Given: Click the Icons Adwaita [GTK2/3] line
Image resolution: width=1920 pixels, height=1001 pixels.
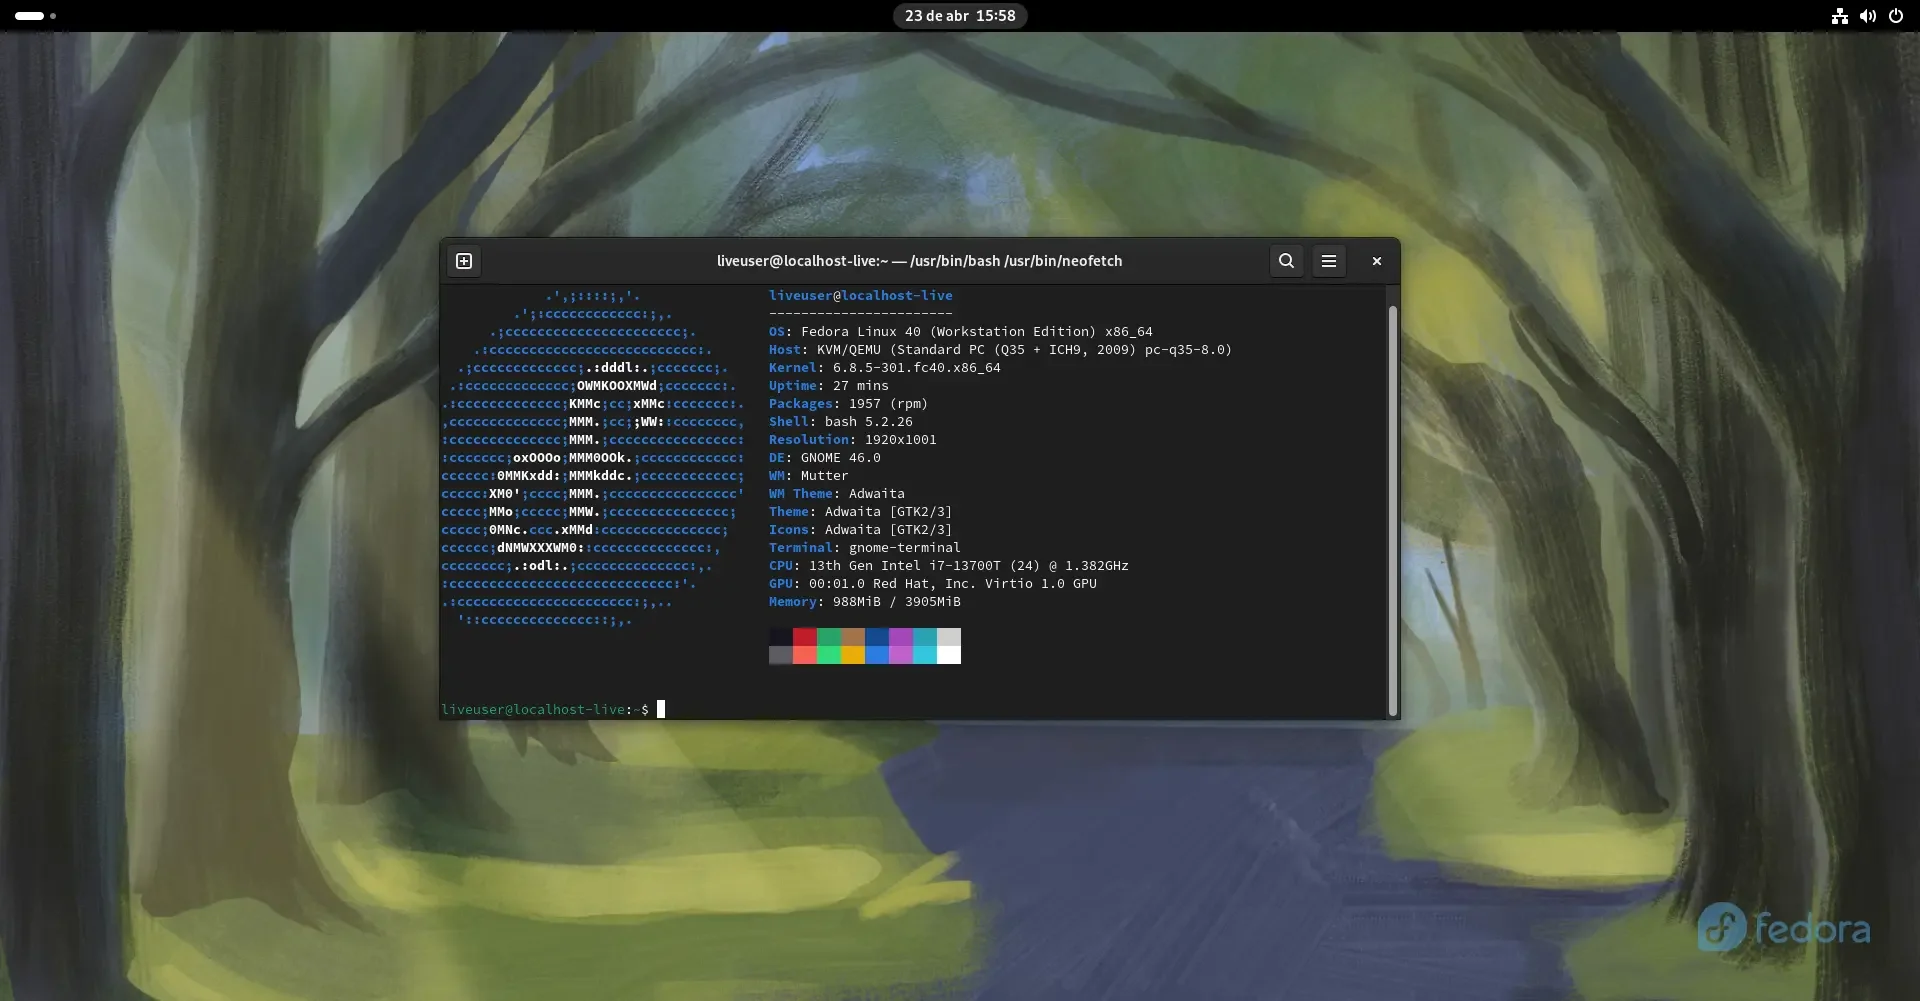Looking at the screenshot, I should pos(860,530).
